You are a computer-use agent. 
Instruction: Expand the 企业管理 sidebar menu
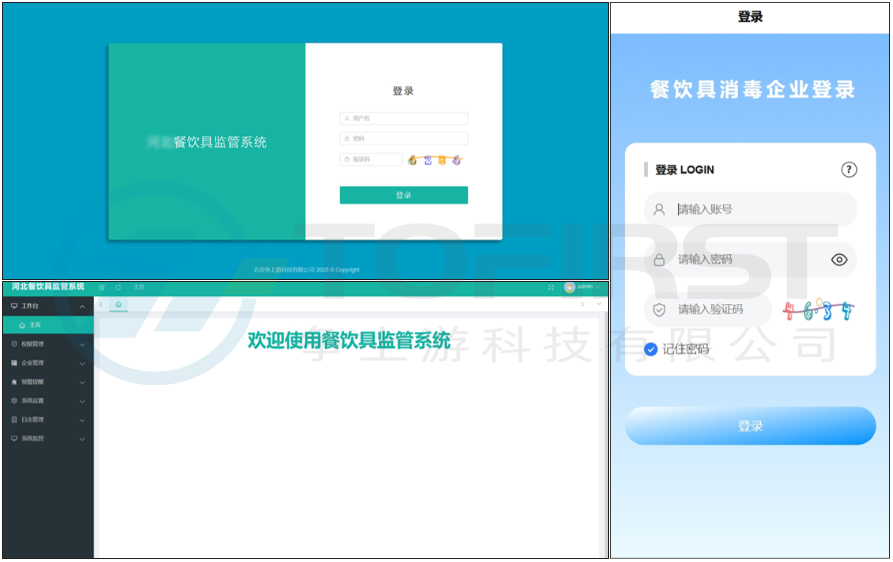click(x=47, y=363)
